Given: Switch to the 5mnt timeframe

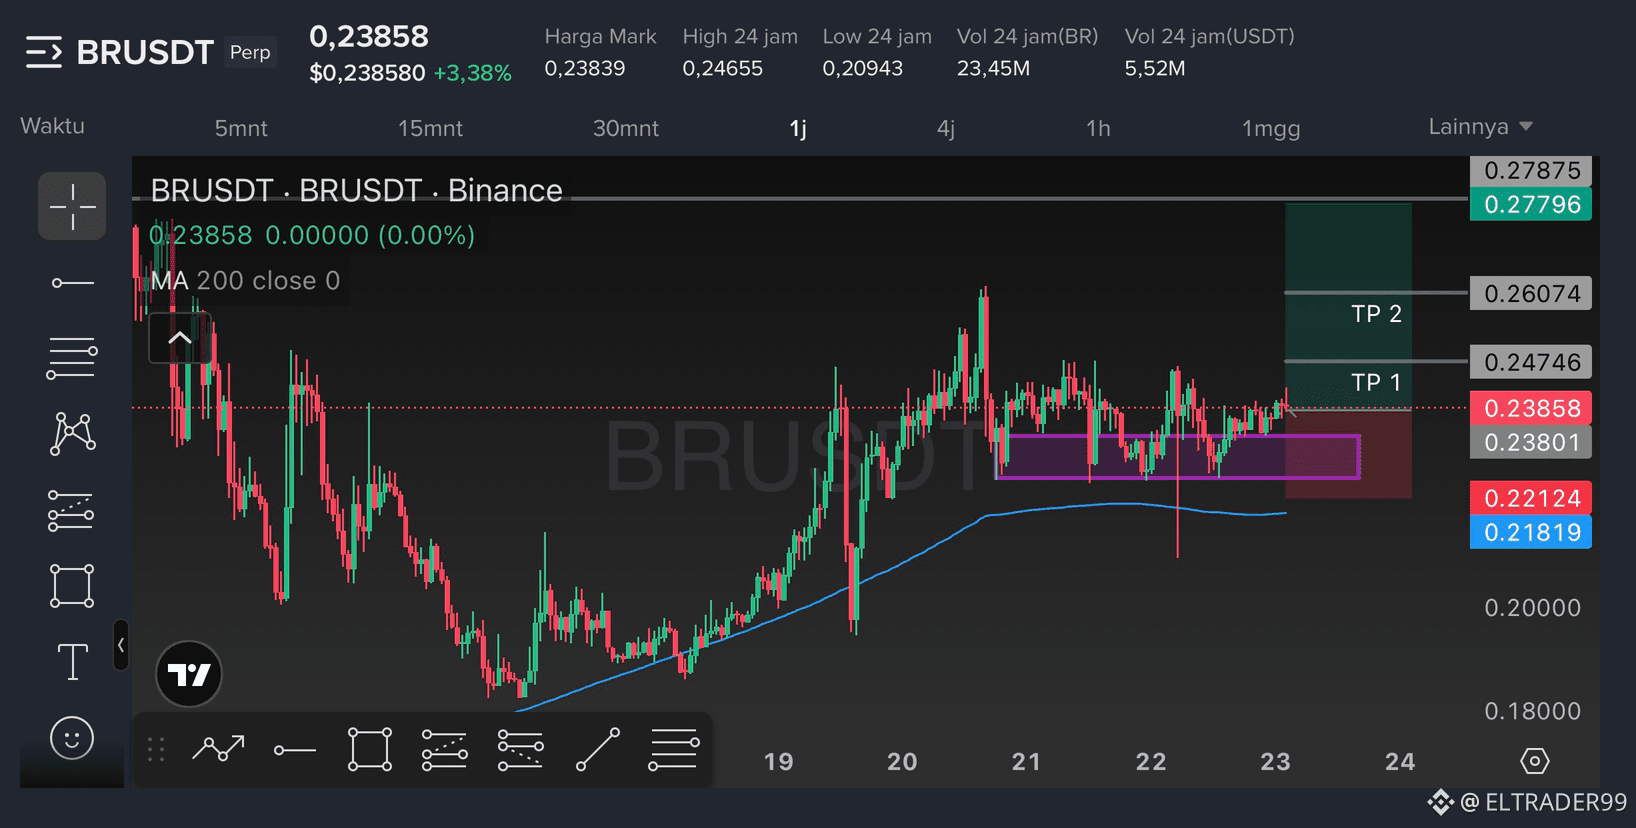Looking at the screenshot, I should point(241,128).
